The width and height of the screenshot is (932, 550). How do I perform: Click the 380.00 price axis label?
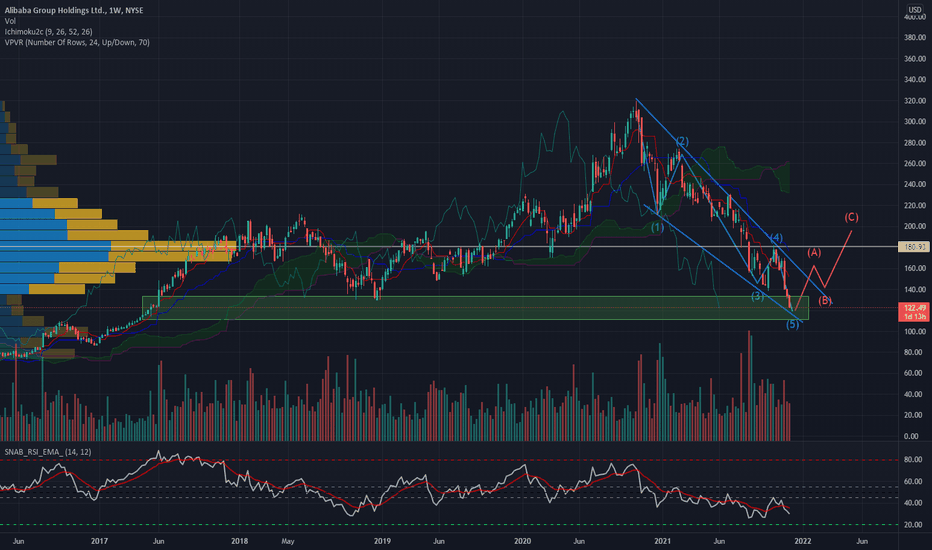point(915,37)
